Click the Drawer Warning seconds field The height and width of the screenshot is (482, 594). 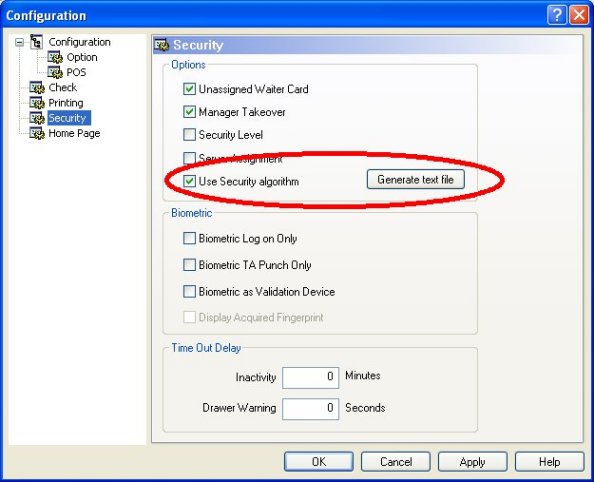click(x=310, y=408)
